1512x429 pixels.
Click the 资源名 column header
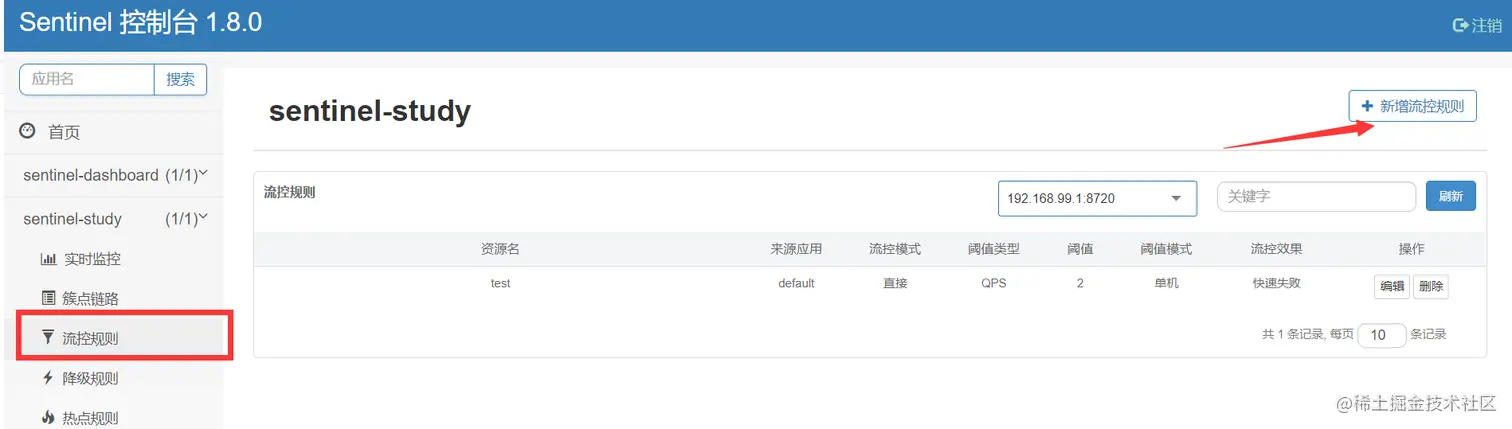coord(500,249)
